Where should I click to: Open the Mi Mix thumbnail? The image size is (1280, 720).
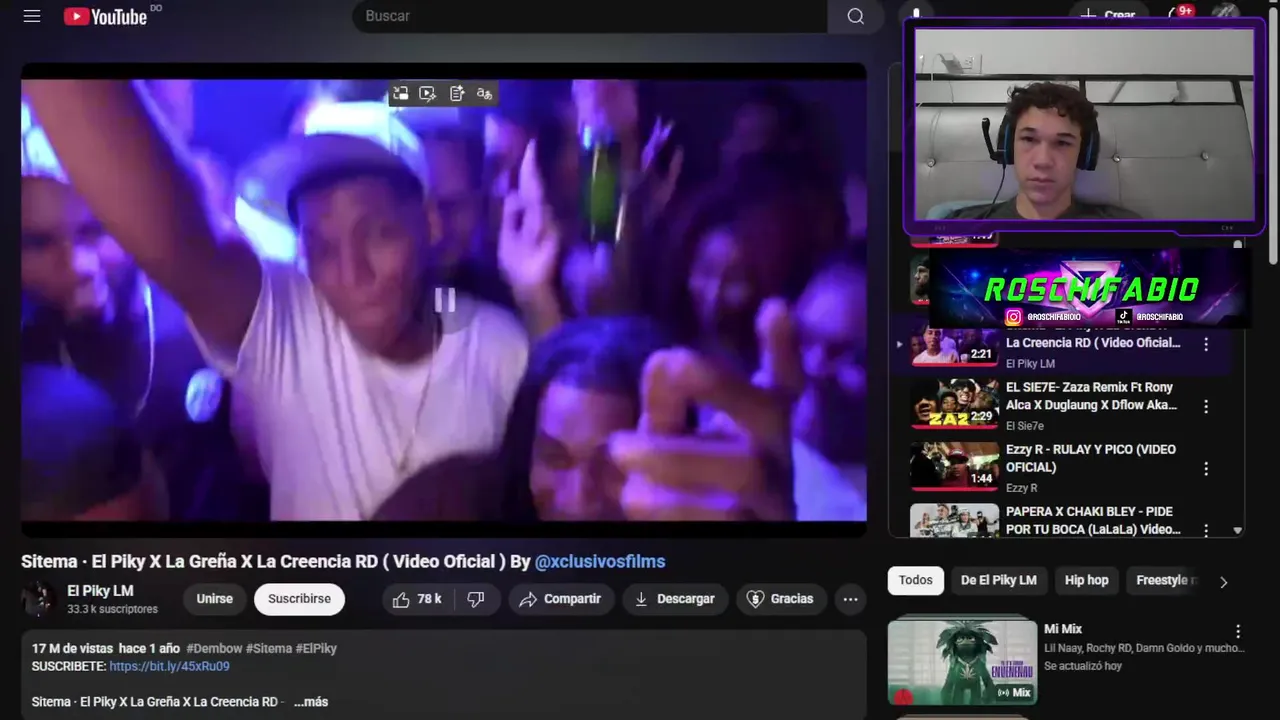tap(962, 662)
